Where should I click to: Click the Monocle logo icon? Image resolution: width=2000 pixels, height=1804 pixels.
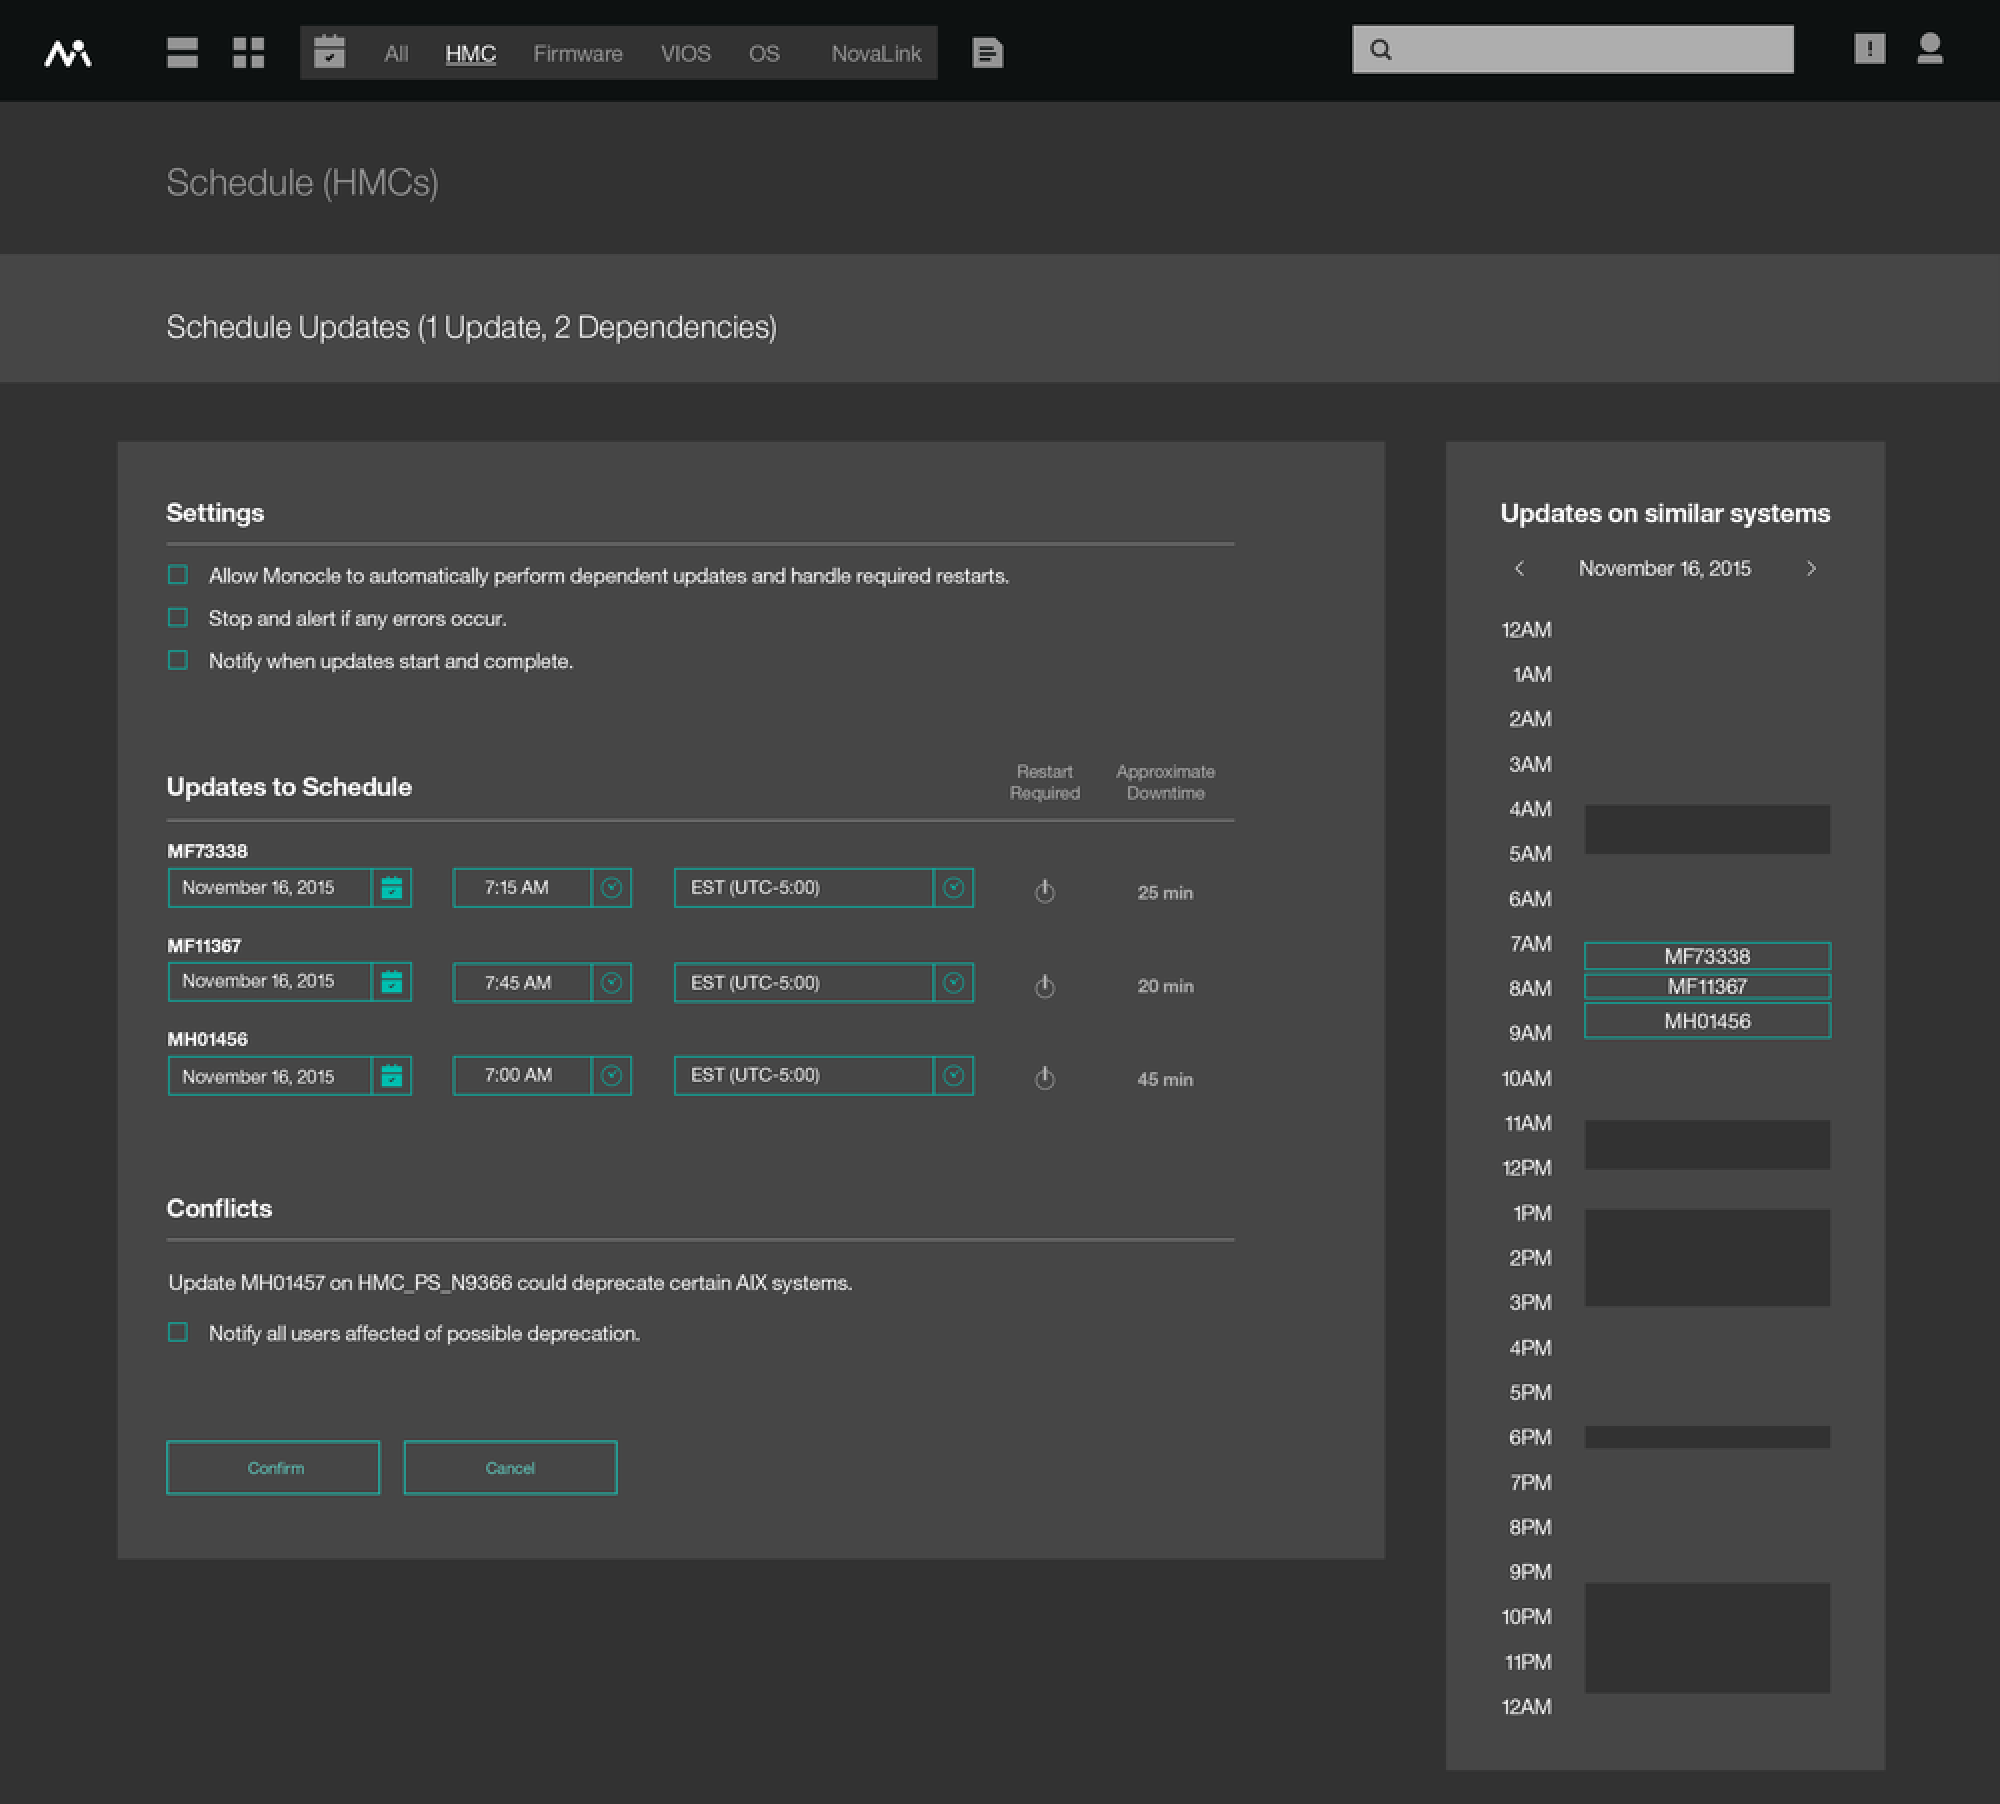68,53
